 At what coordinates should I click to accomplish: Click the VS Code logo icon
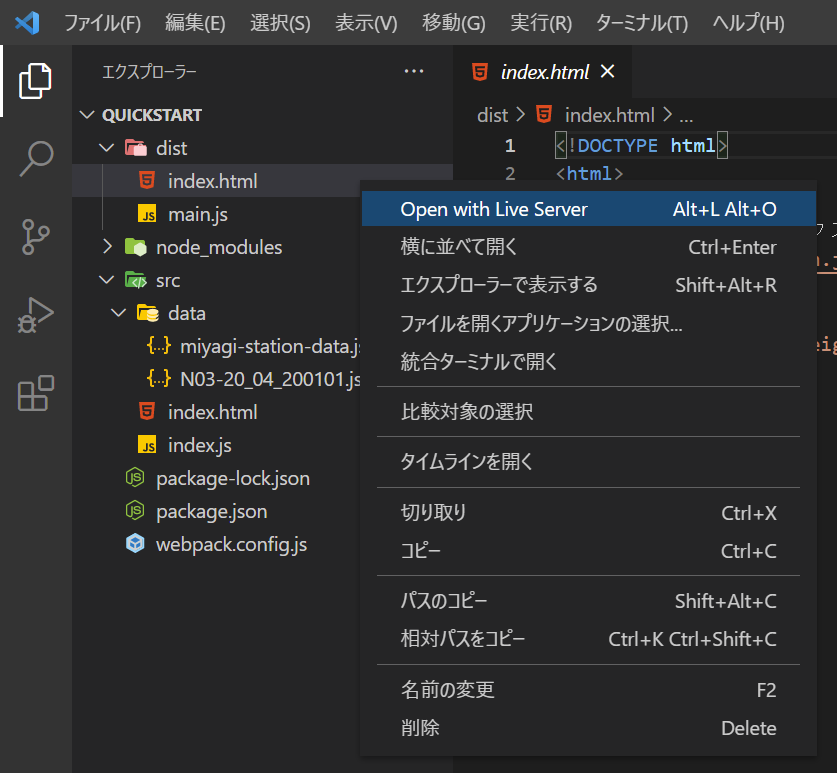click(x=27, y=23)
